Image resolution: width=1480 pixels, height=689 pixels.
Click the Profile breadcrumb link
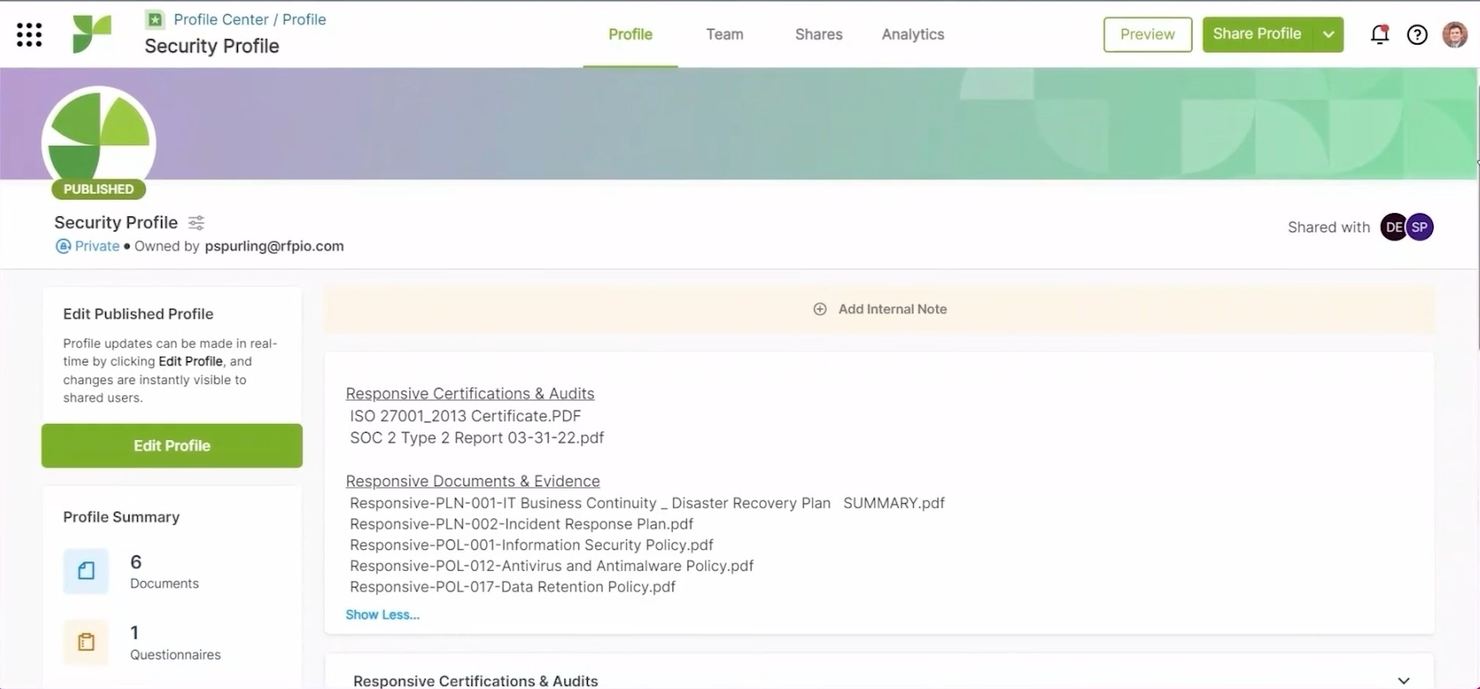pos(304,19)
